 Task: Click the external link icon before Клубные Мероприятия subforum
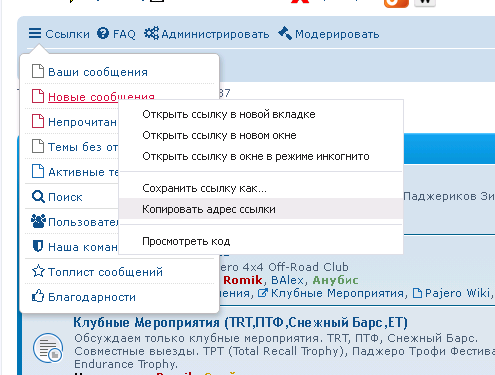click(263, 293)
